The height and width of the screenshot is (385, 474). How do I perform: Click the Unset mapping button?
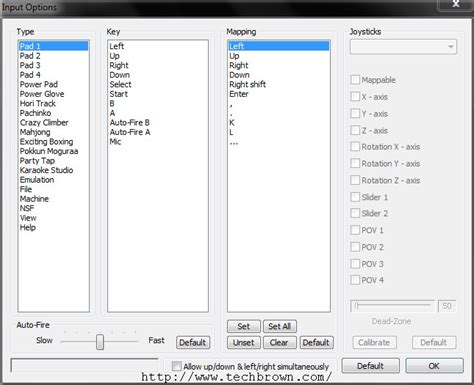click(244, 343)
